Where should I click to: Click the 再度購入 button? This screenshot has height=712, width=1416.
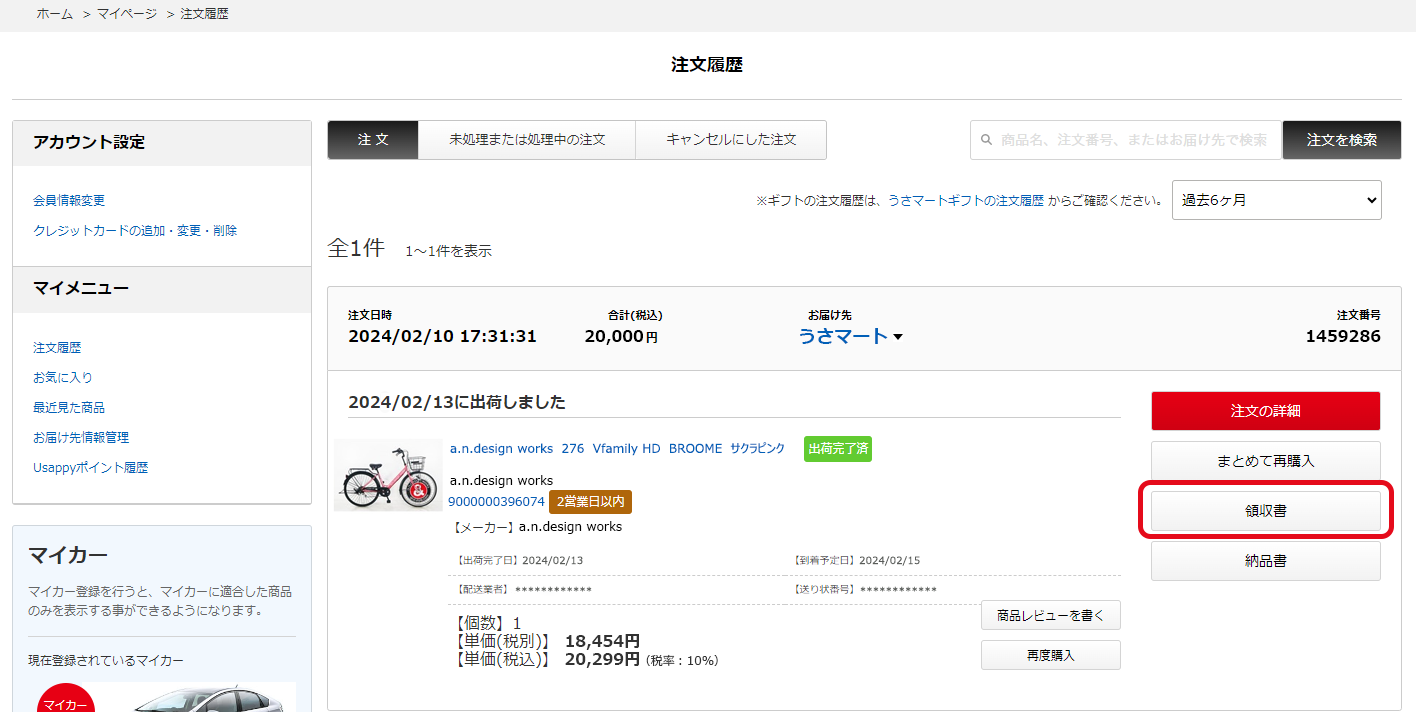pyautogui.click(x=1051, y=655)
